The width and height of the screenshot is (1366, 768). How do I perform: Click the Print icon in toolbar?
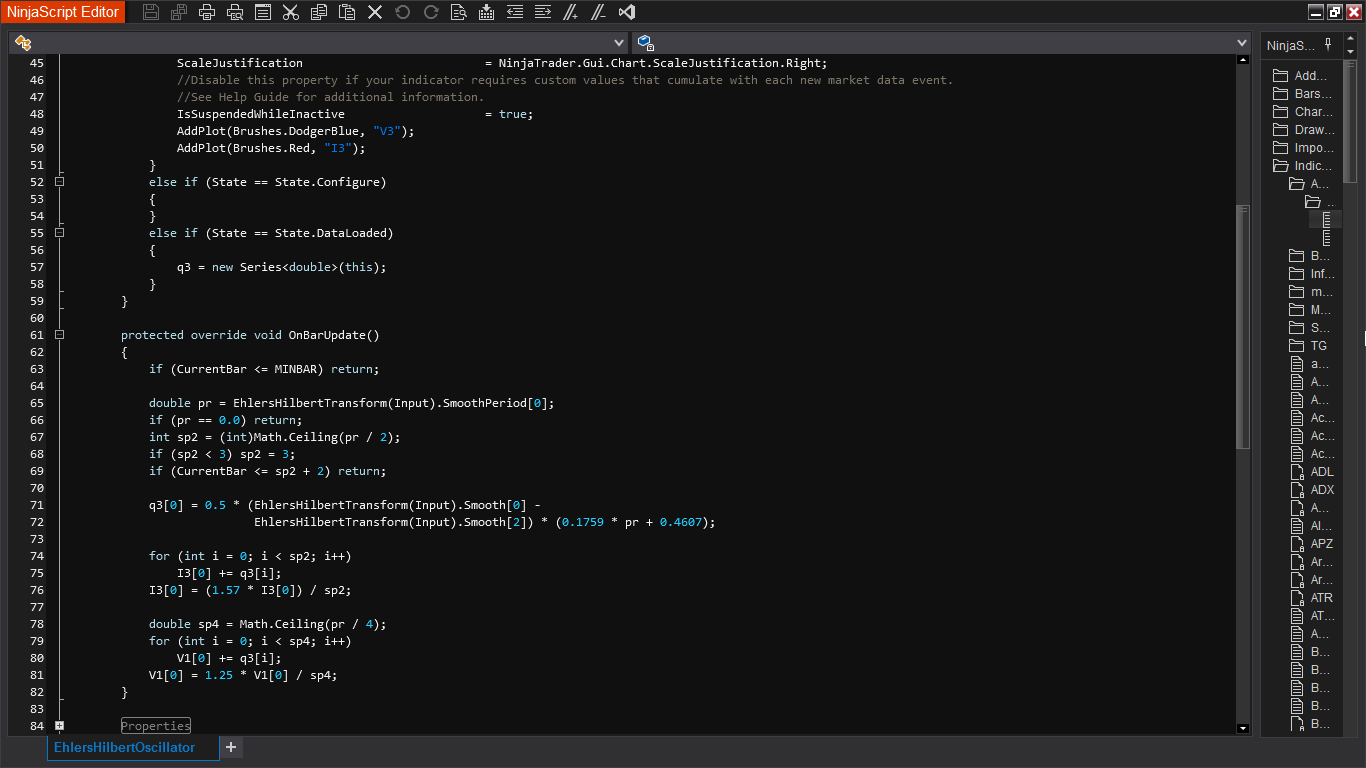point(207,12)
